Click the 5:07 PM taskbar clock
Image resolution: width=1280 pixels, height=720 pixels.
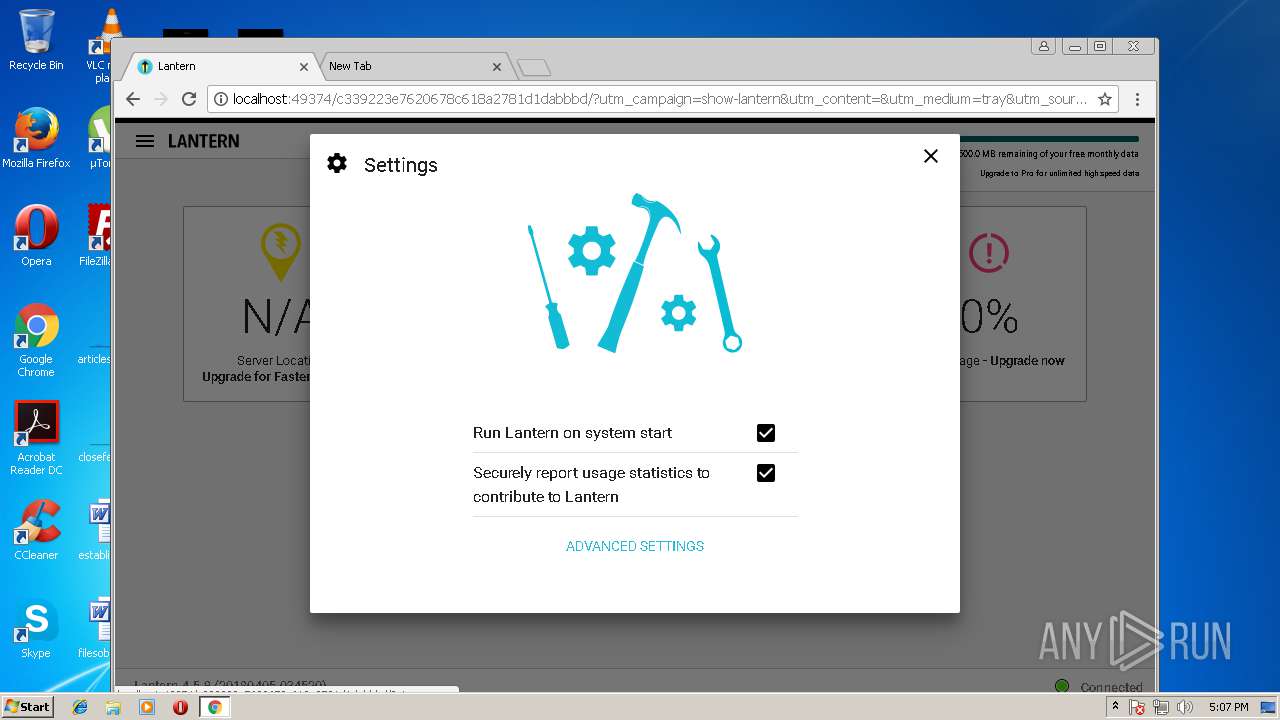1229,707
